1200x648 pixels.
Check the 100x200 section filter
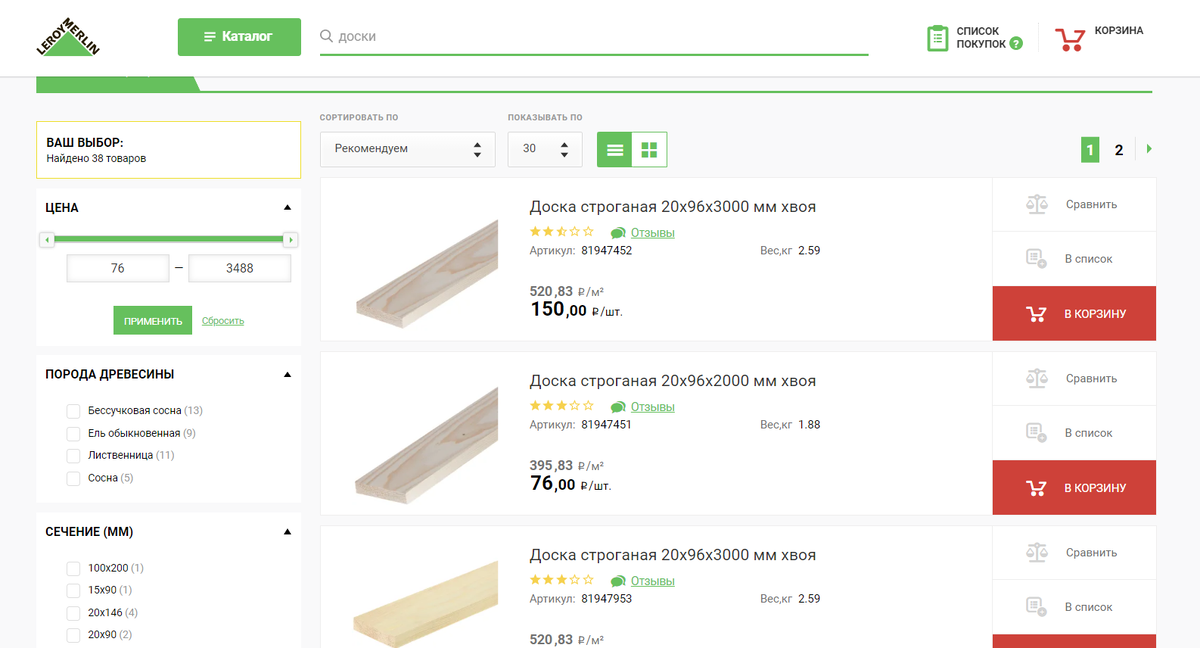[73, 568]
